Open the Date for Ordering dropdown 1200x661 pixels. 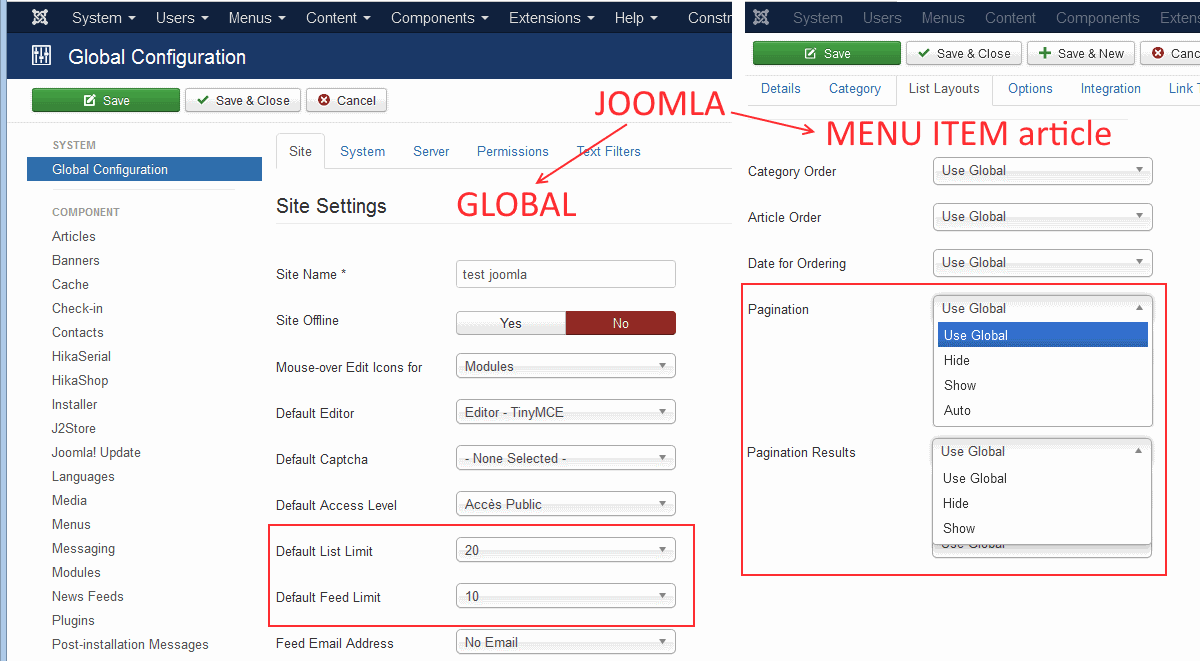(1043, 262)
